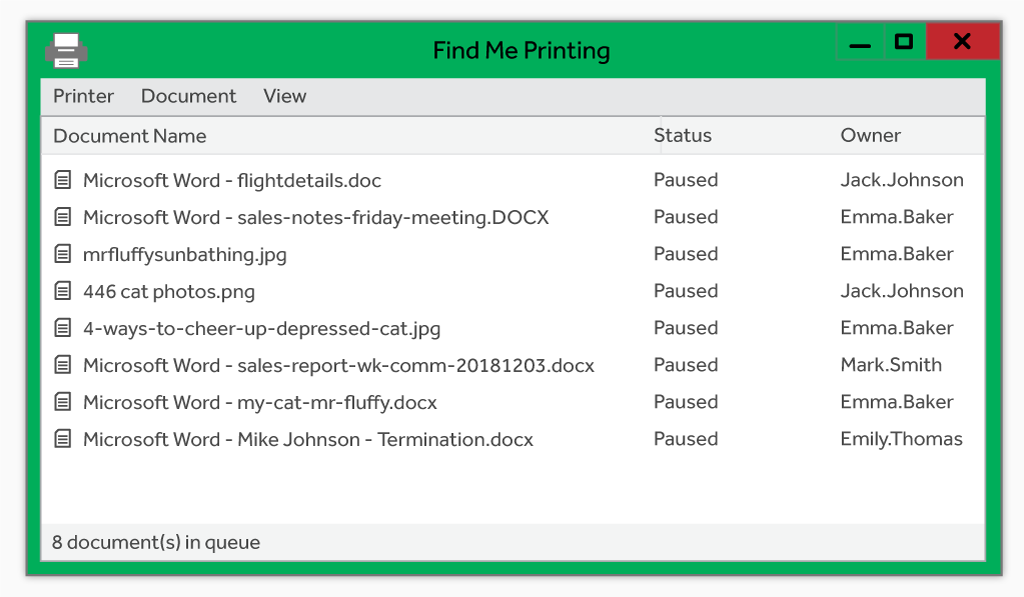Sort by Owner column header
The image size is (1024, 597).
click(x=871, y=135)
